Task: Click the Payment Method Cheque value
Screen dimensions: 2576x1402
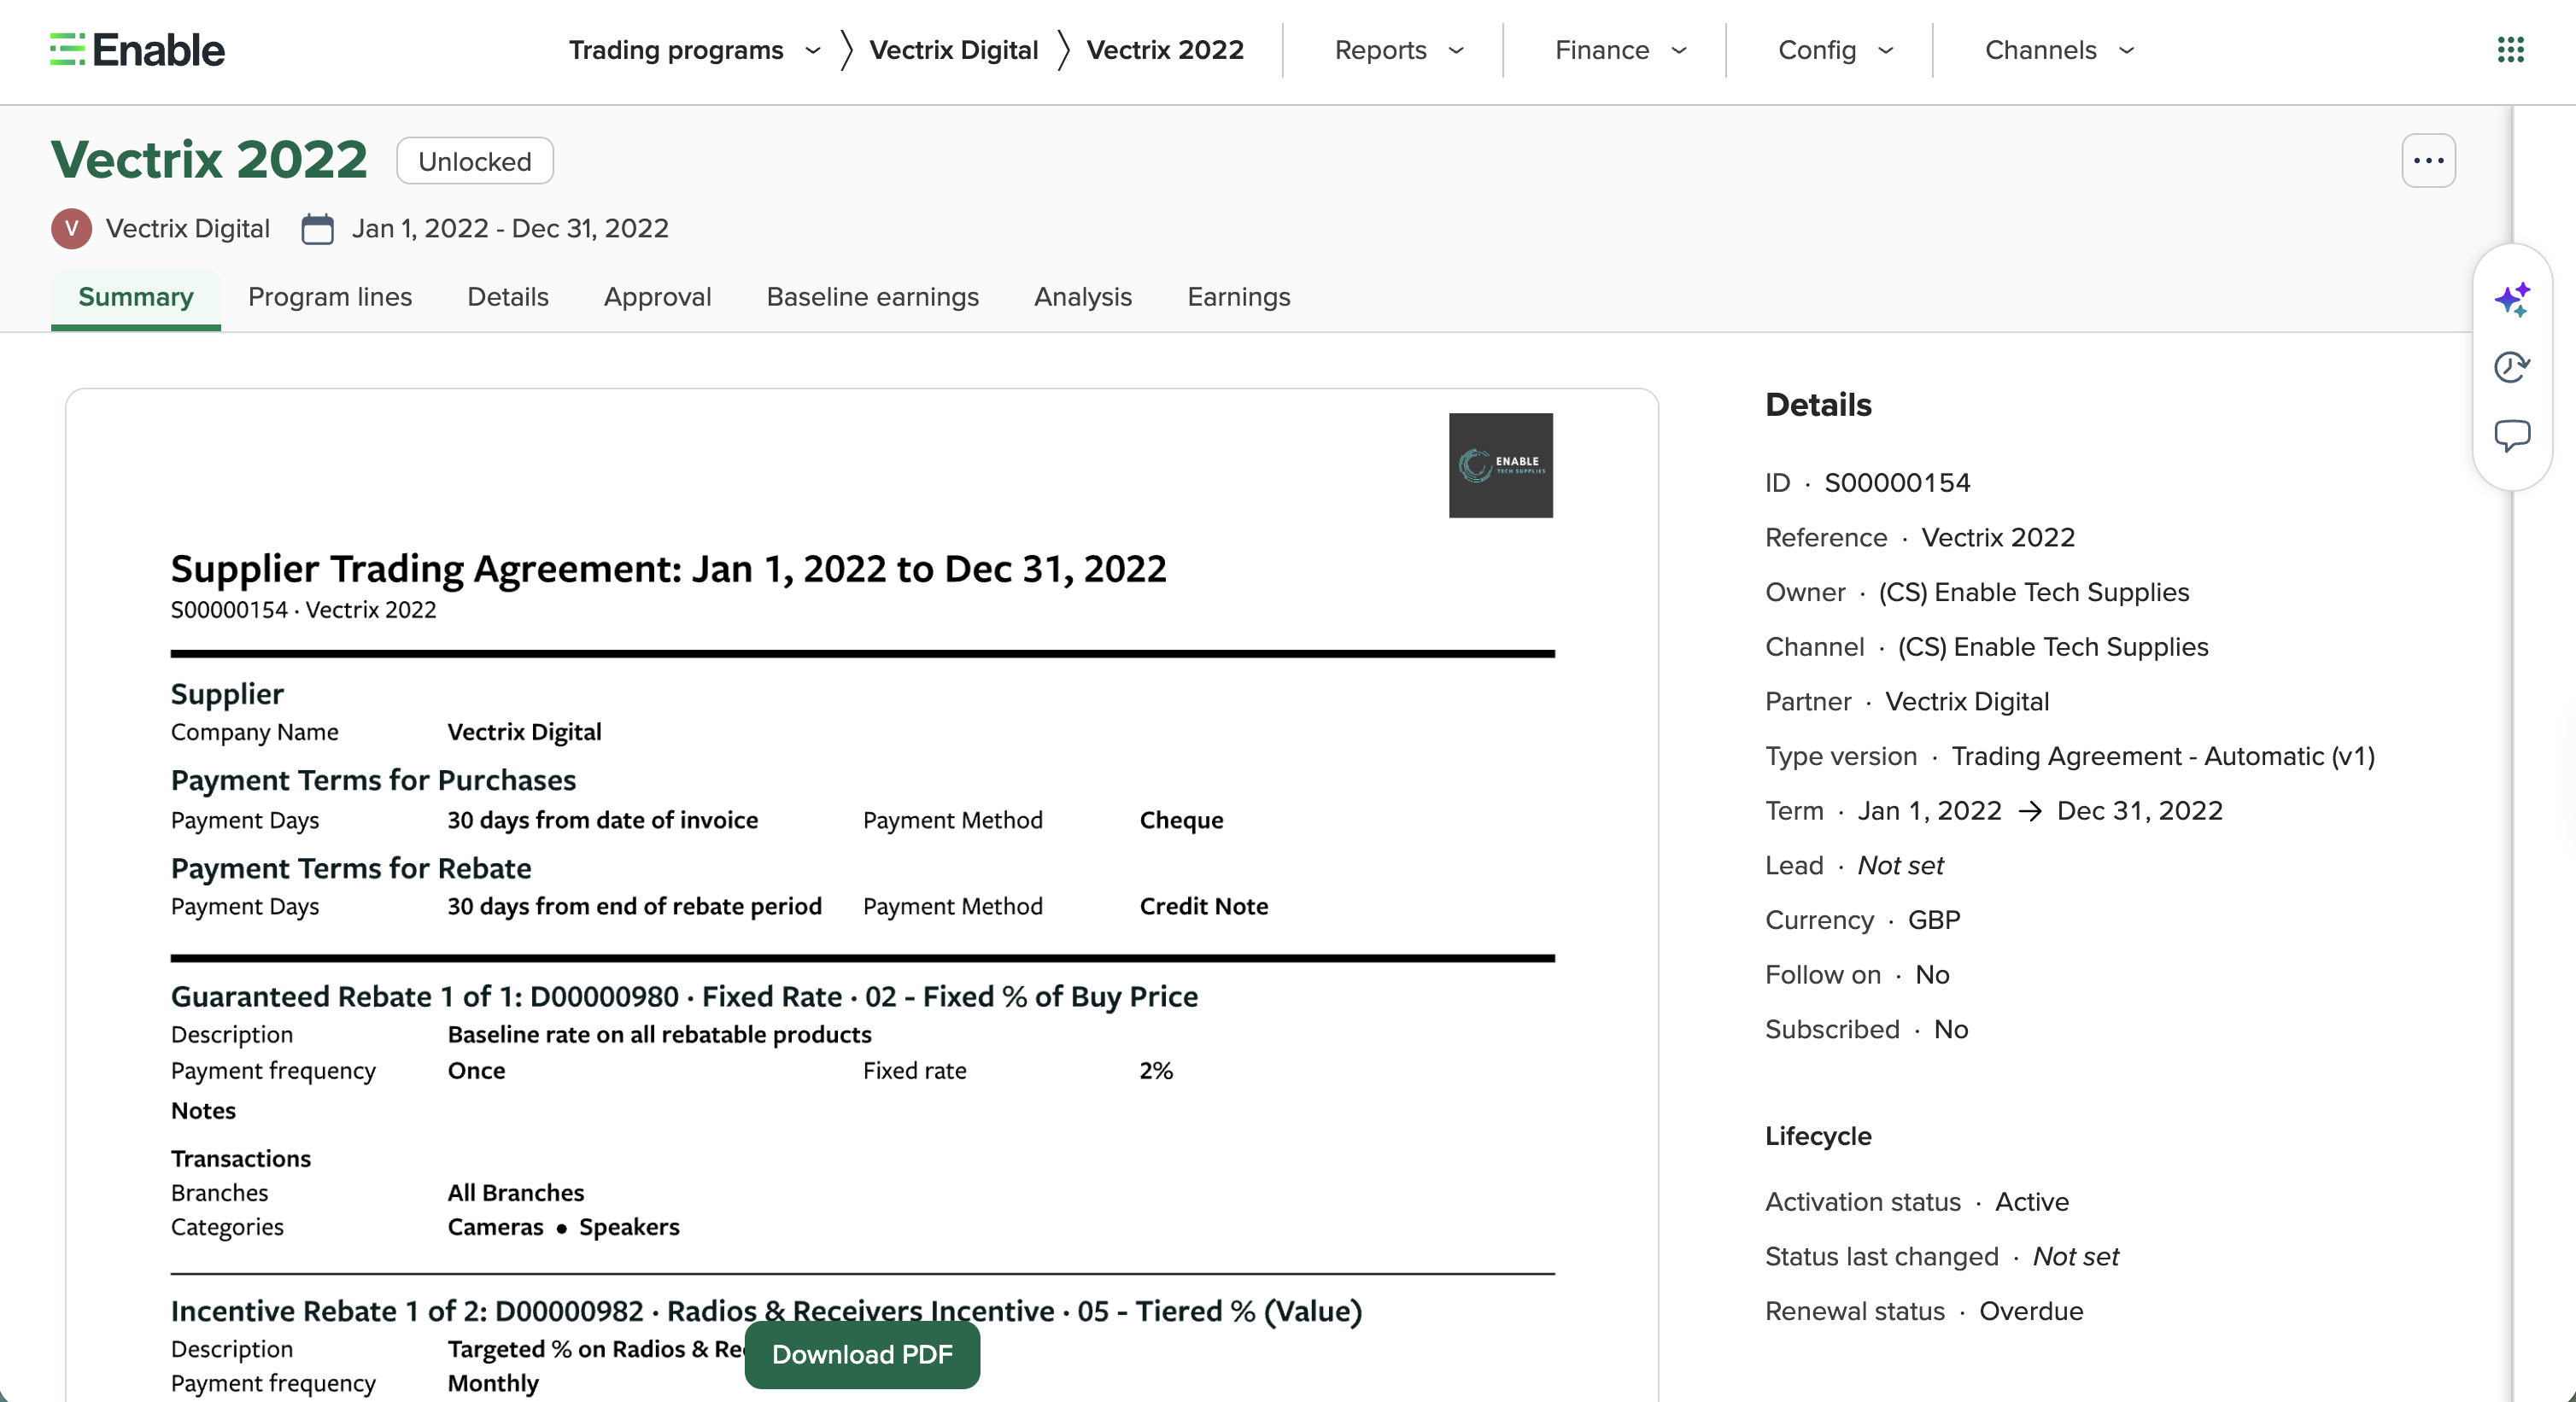Action: click(x=1181, y=820)
